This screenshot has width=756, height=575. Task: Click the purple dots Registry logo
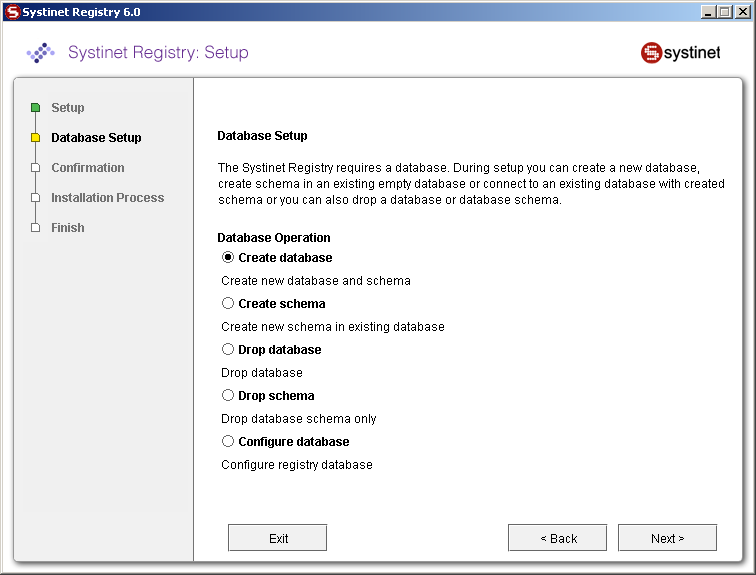coord(40,53)
